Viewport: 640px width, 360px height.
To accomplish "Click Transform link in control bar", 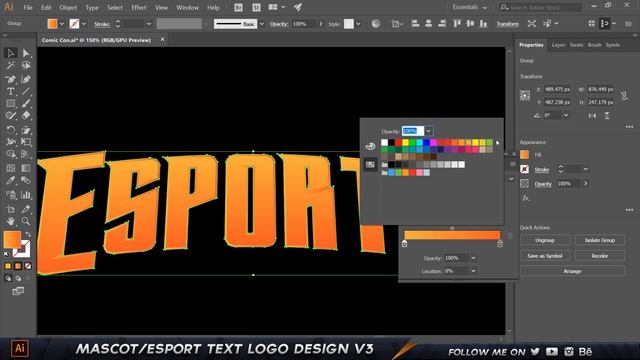I will pyautogui.click(x=507, y=24).
